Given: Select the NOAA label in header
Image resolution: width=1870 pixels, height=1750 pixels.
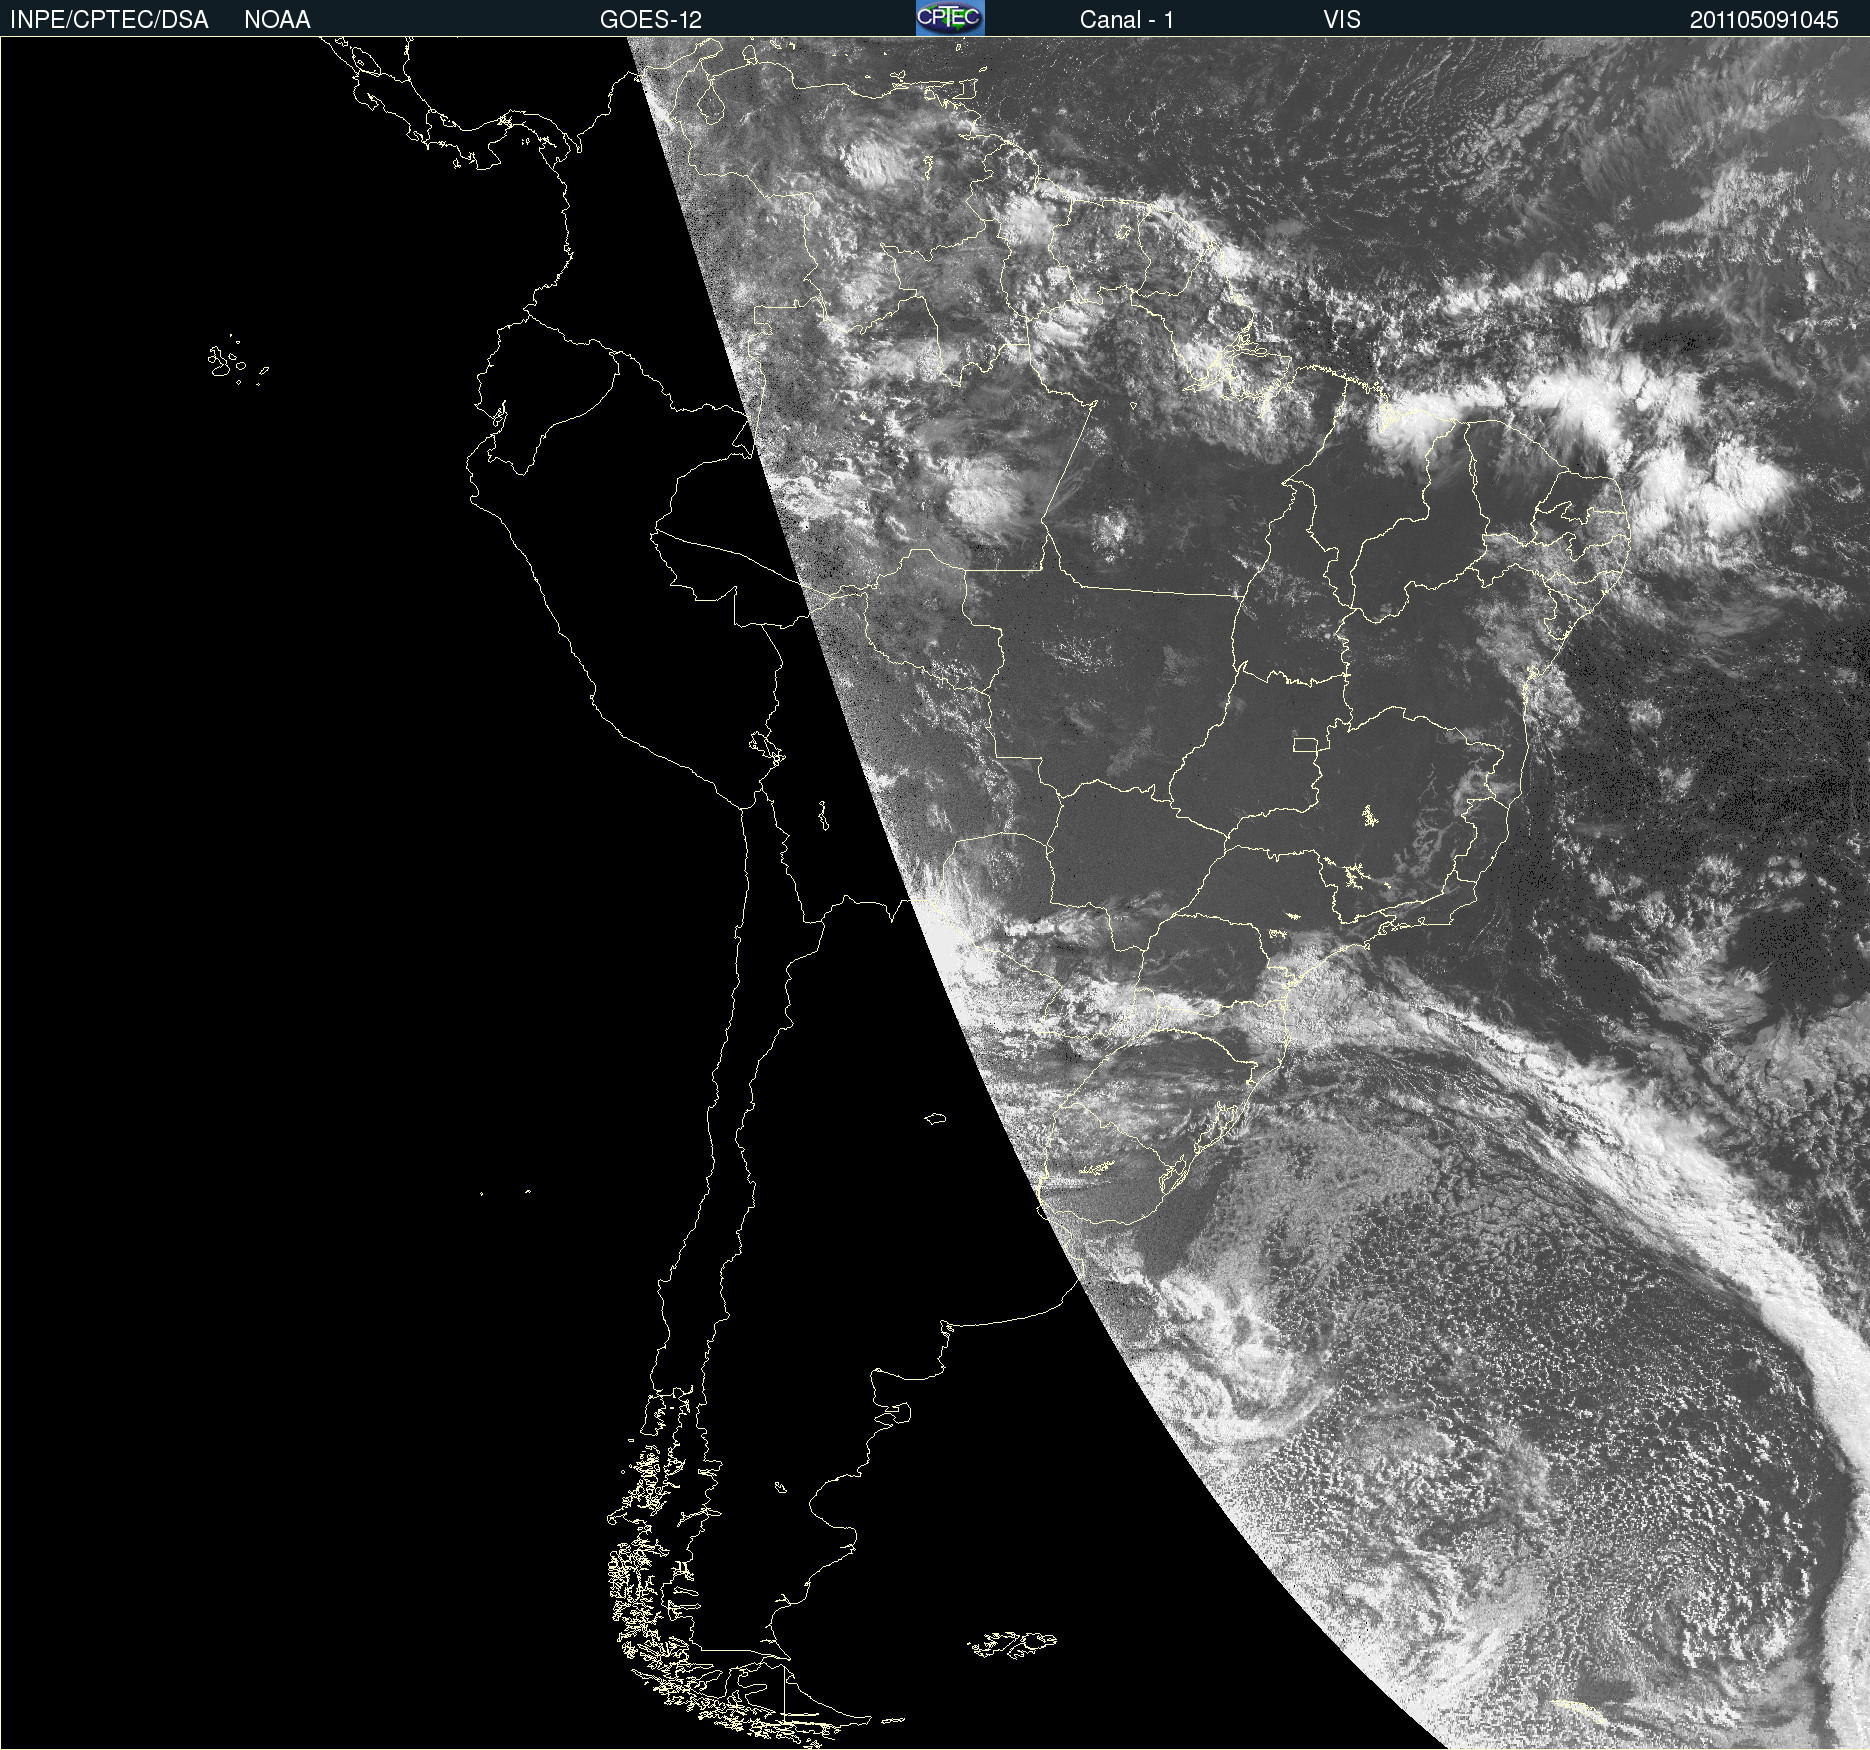Looking at the screenshot, I should [277, 20].
